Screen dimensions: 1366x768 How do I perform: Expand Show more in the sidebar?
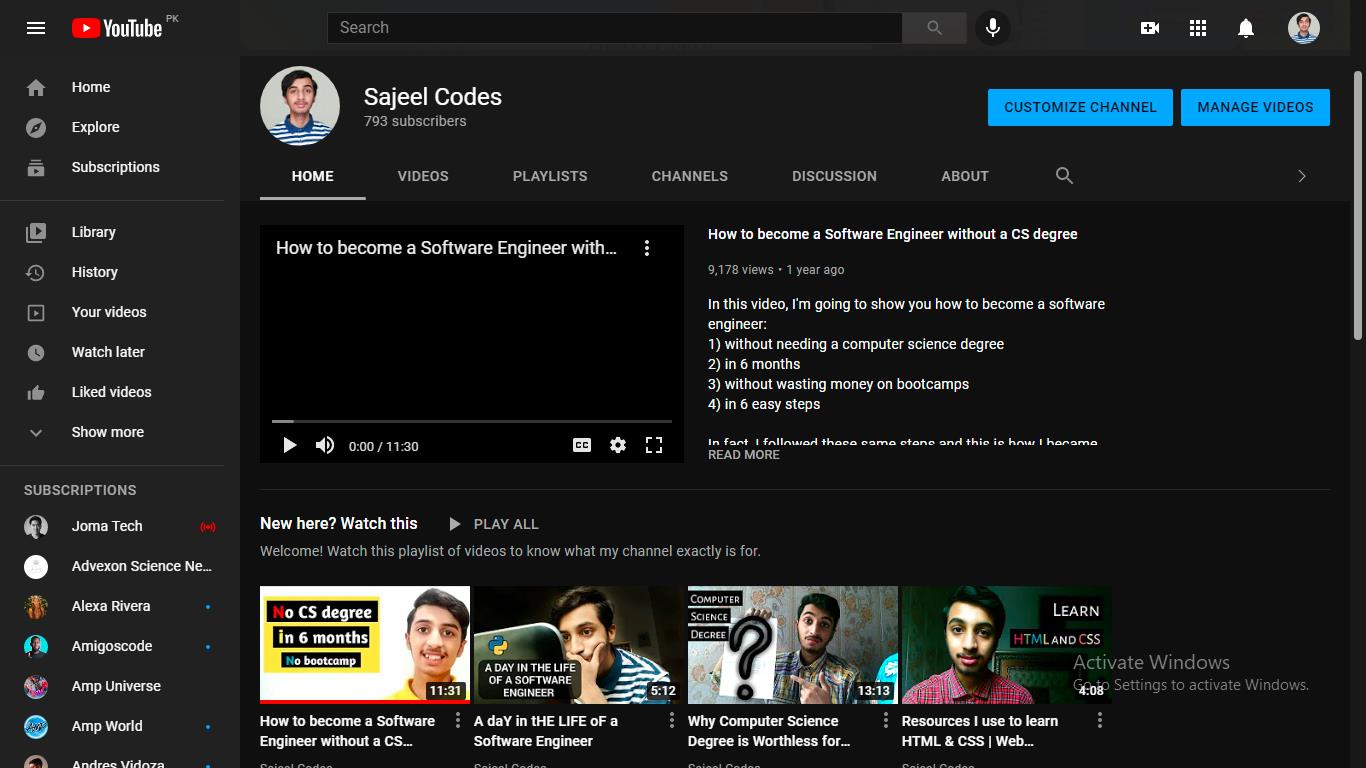tap(107, 432)
